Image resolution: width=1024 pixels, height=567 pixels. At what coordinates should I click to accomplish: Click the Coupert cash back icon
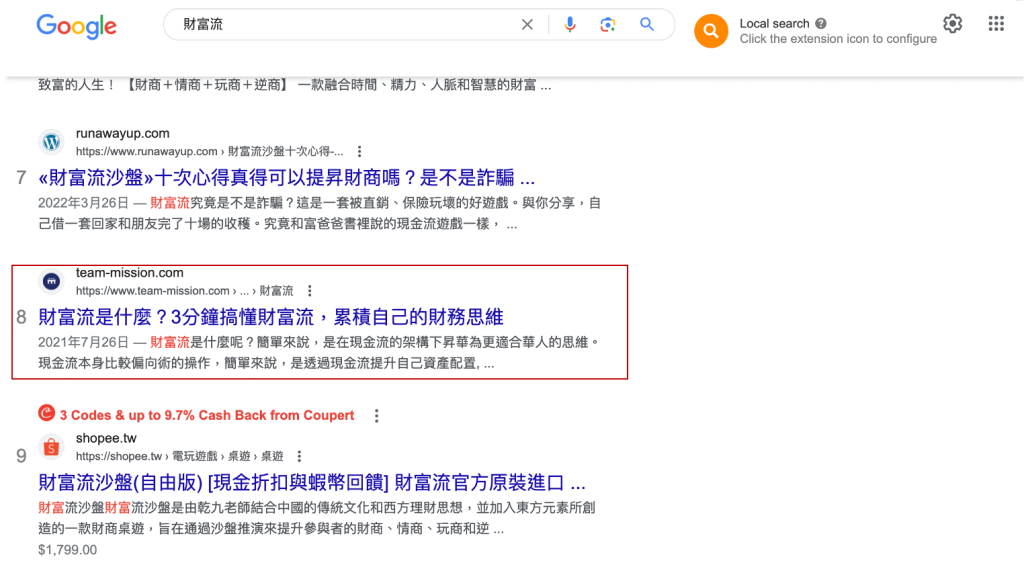[x=46, y=413]
